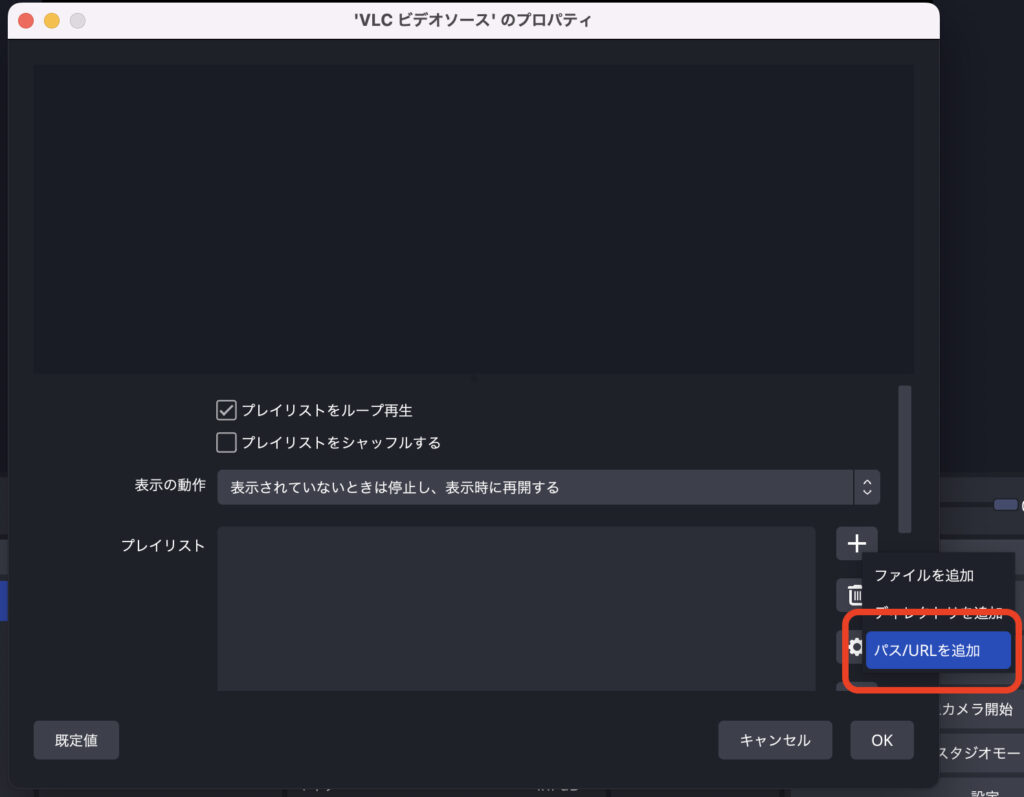Click the plus icon to add playlist item
This screenshot has width=1024, height=797.
[x=856, y=544]
